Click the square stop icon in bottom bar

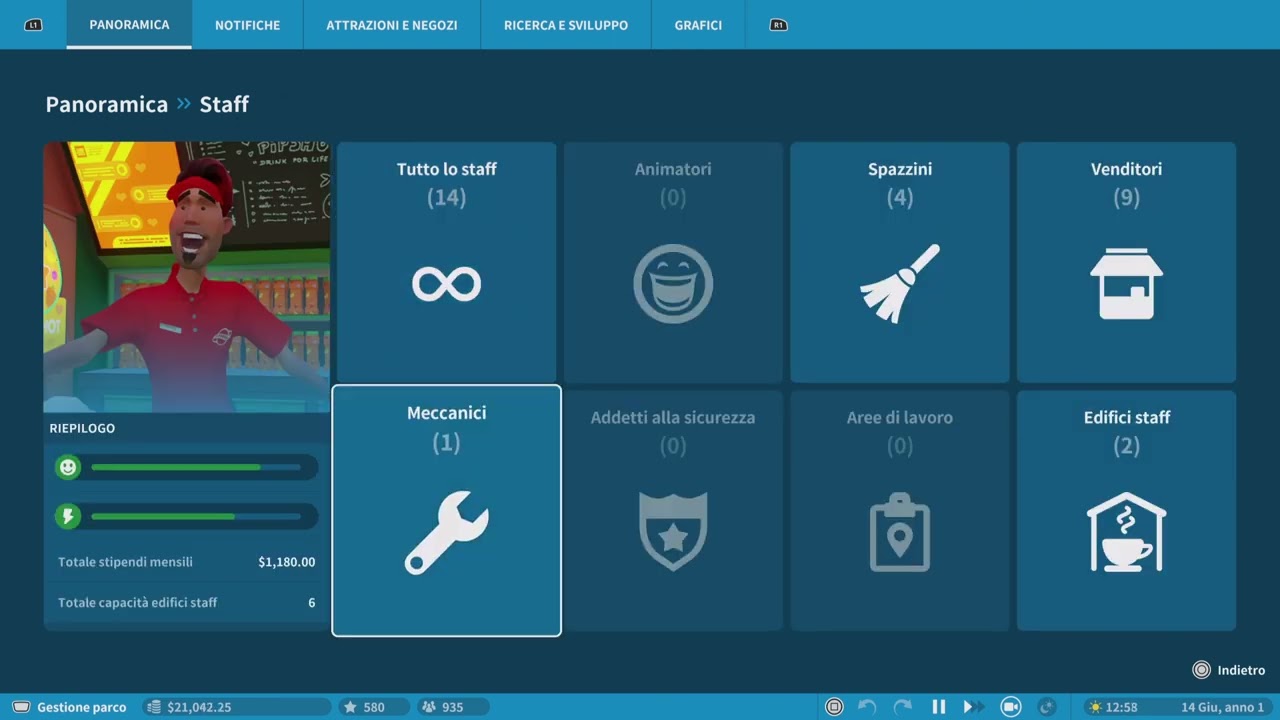click(x=834, y=707)
